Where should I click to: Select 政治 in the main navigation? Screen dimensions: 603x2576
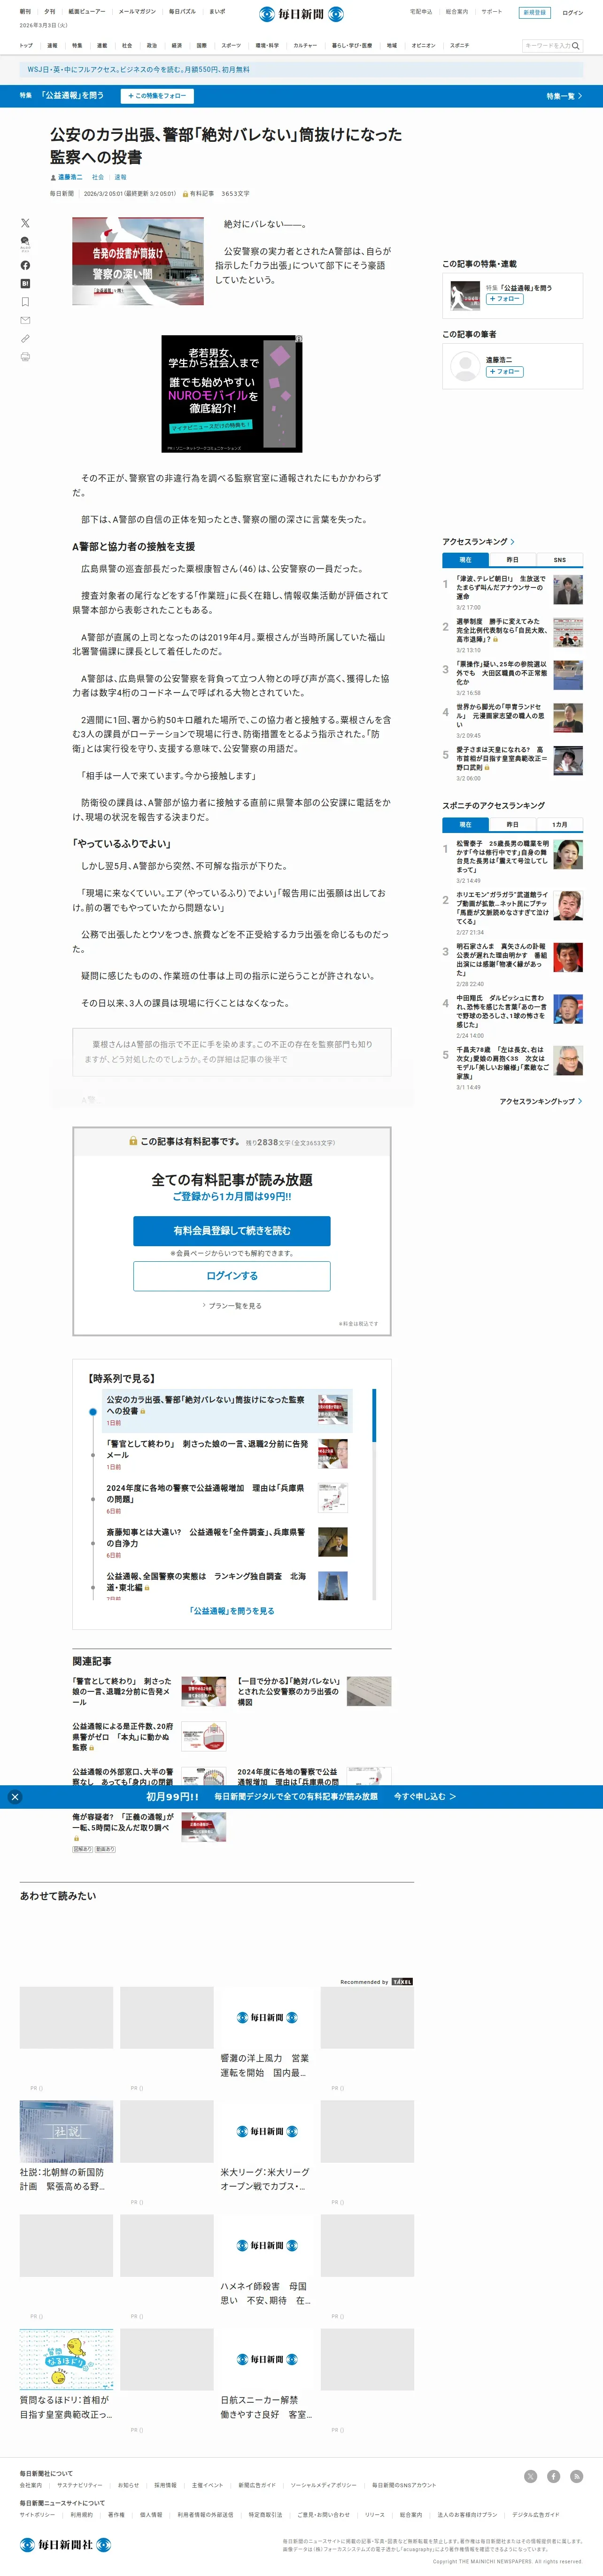[152, 45]
